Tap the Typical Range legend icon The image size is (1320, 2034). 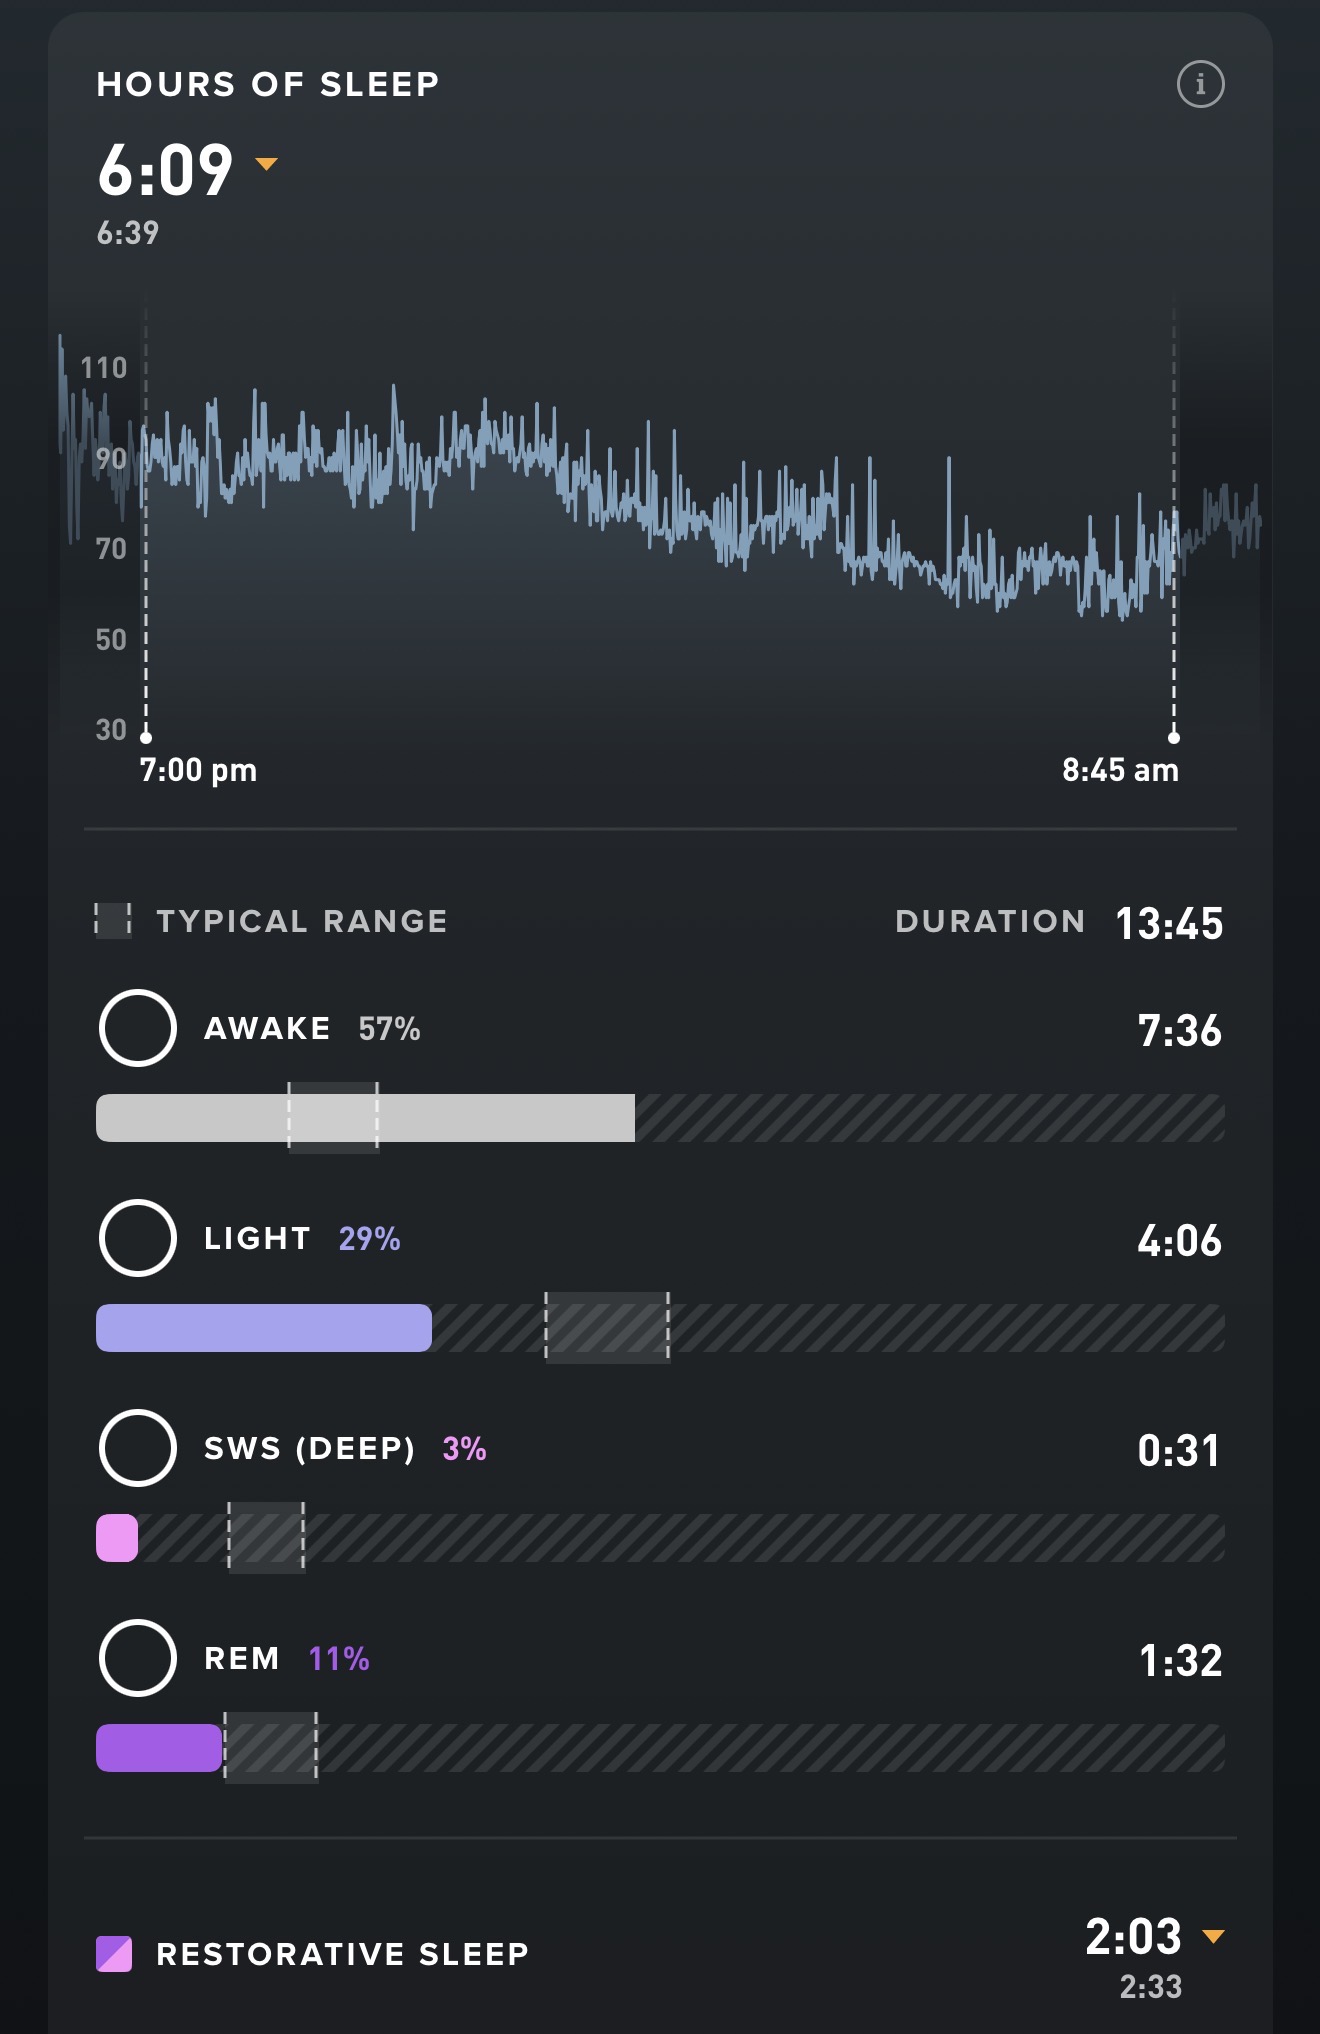[113, 920]
